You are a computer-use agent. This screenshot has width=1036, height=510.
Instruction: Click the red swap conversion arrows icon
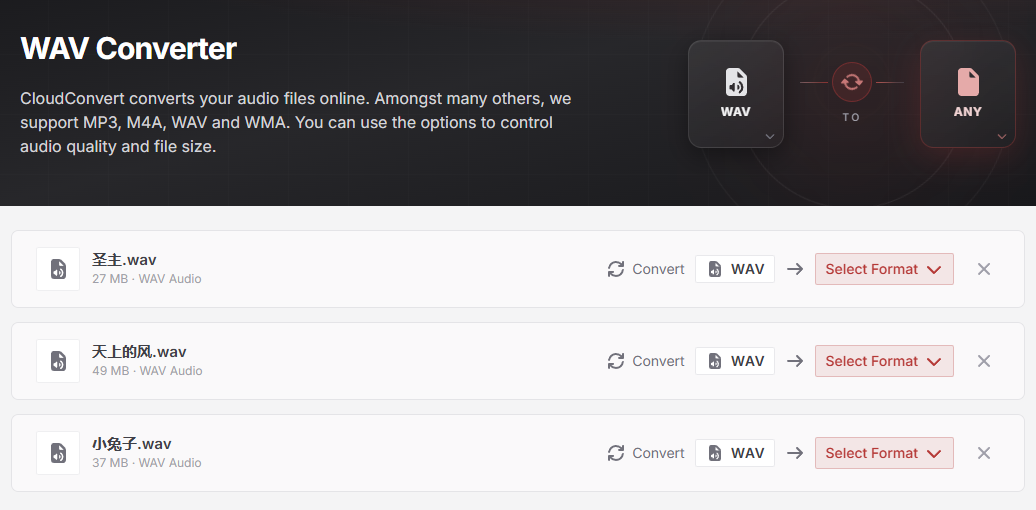pos(852,83)
